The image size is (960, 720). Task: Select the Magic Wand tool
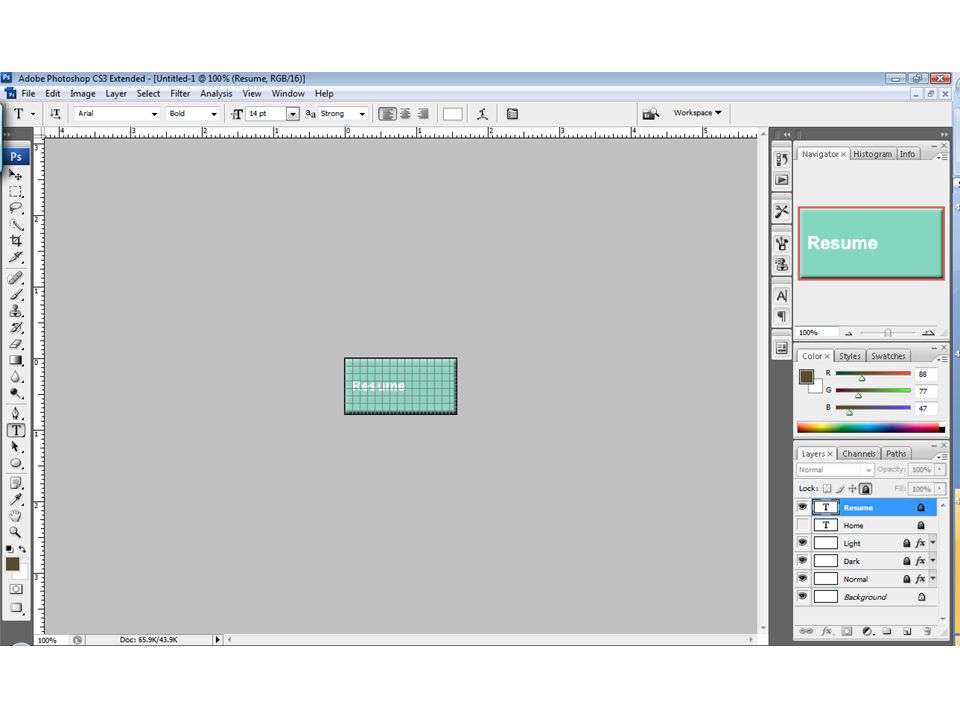(x=15, y=225)
